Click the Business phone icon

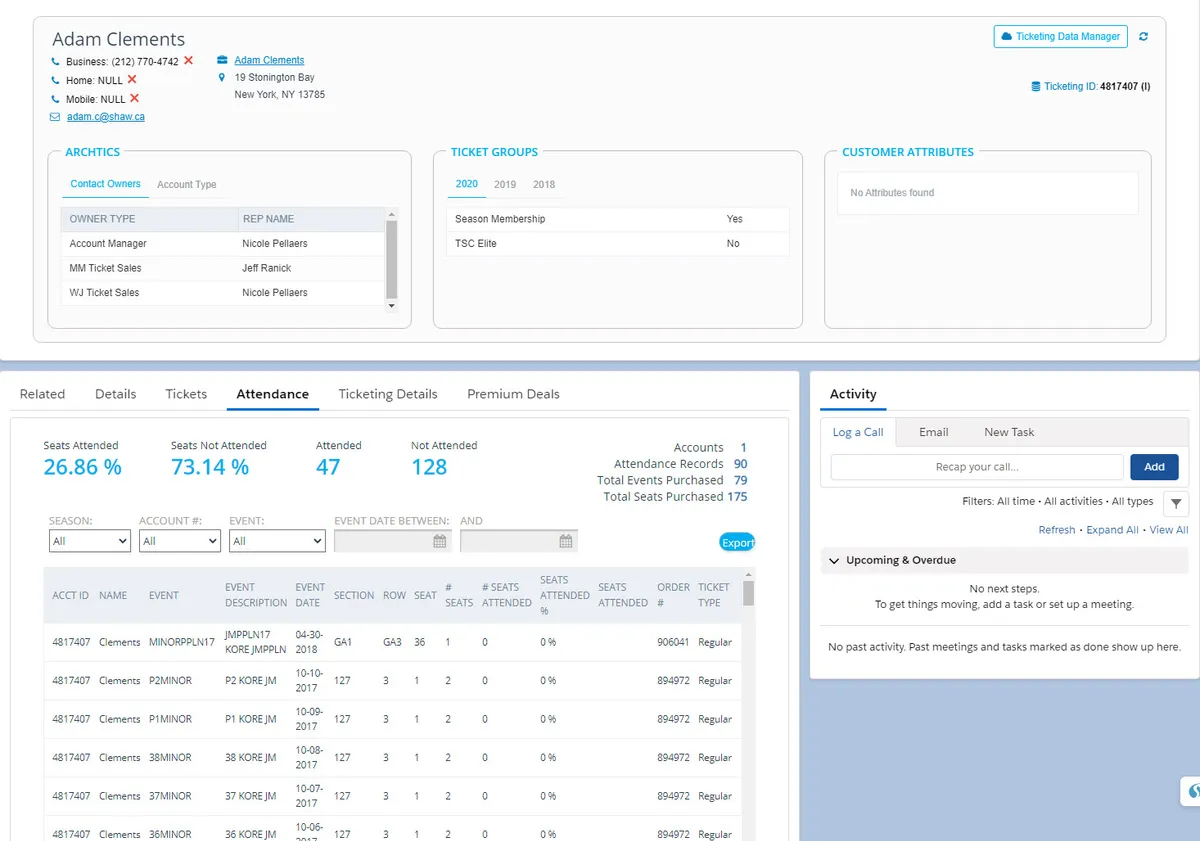(55, 62)
